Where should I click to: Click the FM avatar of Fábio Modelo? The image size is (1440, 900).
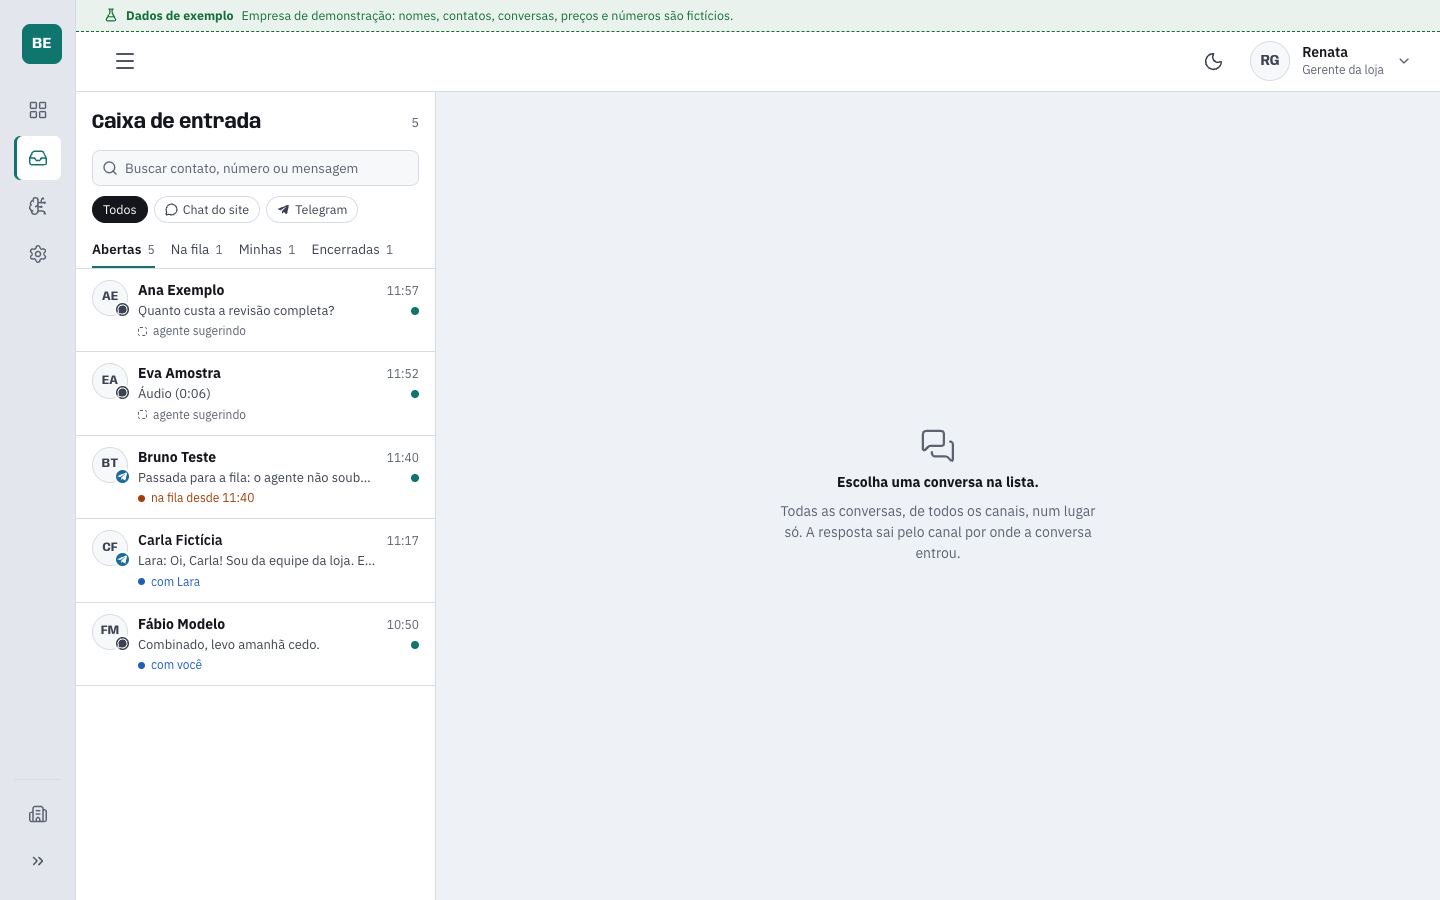110,631
